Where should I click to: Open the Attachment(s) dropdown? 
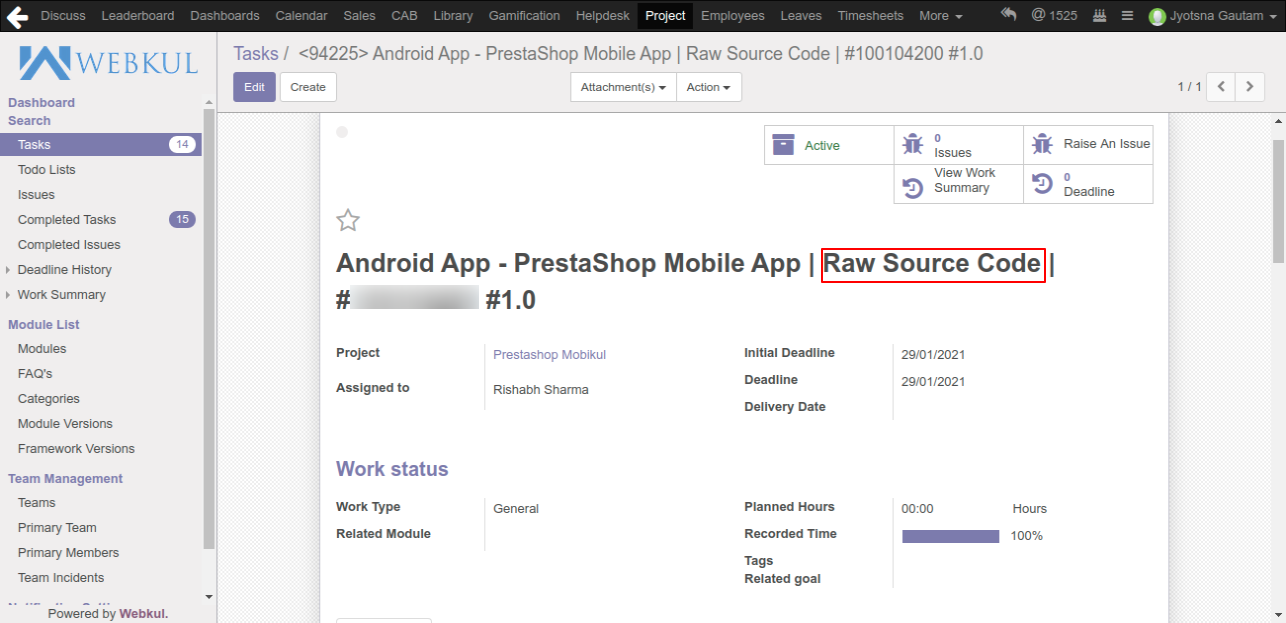click(623, 87)
